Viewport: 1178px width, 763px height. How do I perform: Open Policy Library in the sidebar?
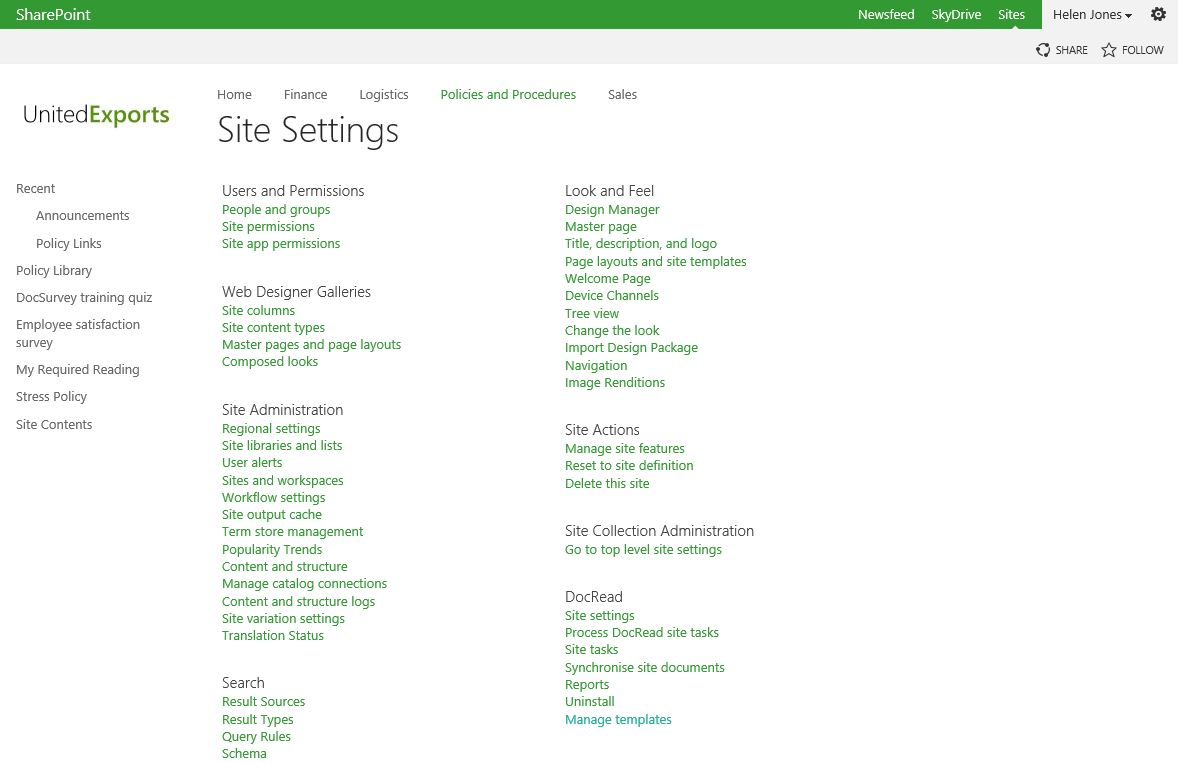tap(54, 271)
